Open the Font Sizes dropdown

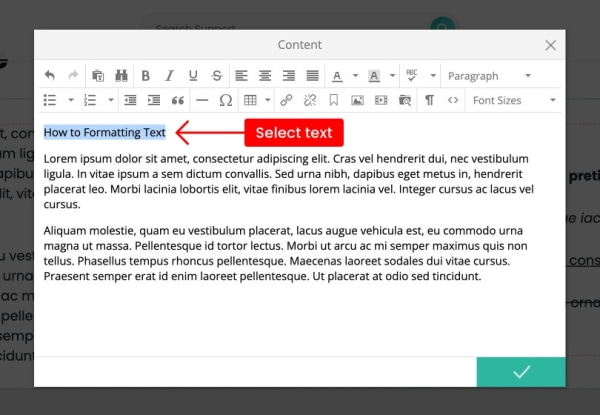(514, 100)
